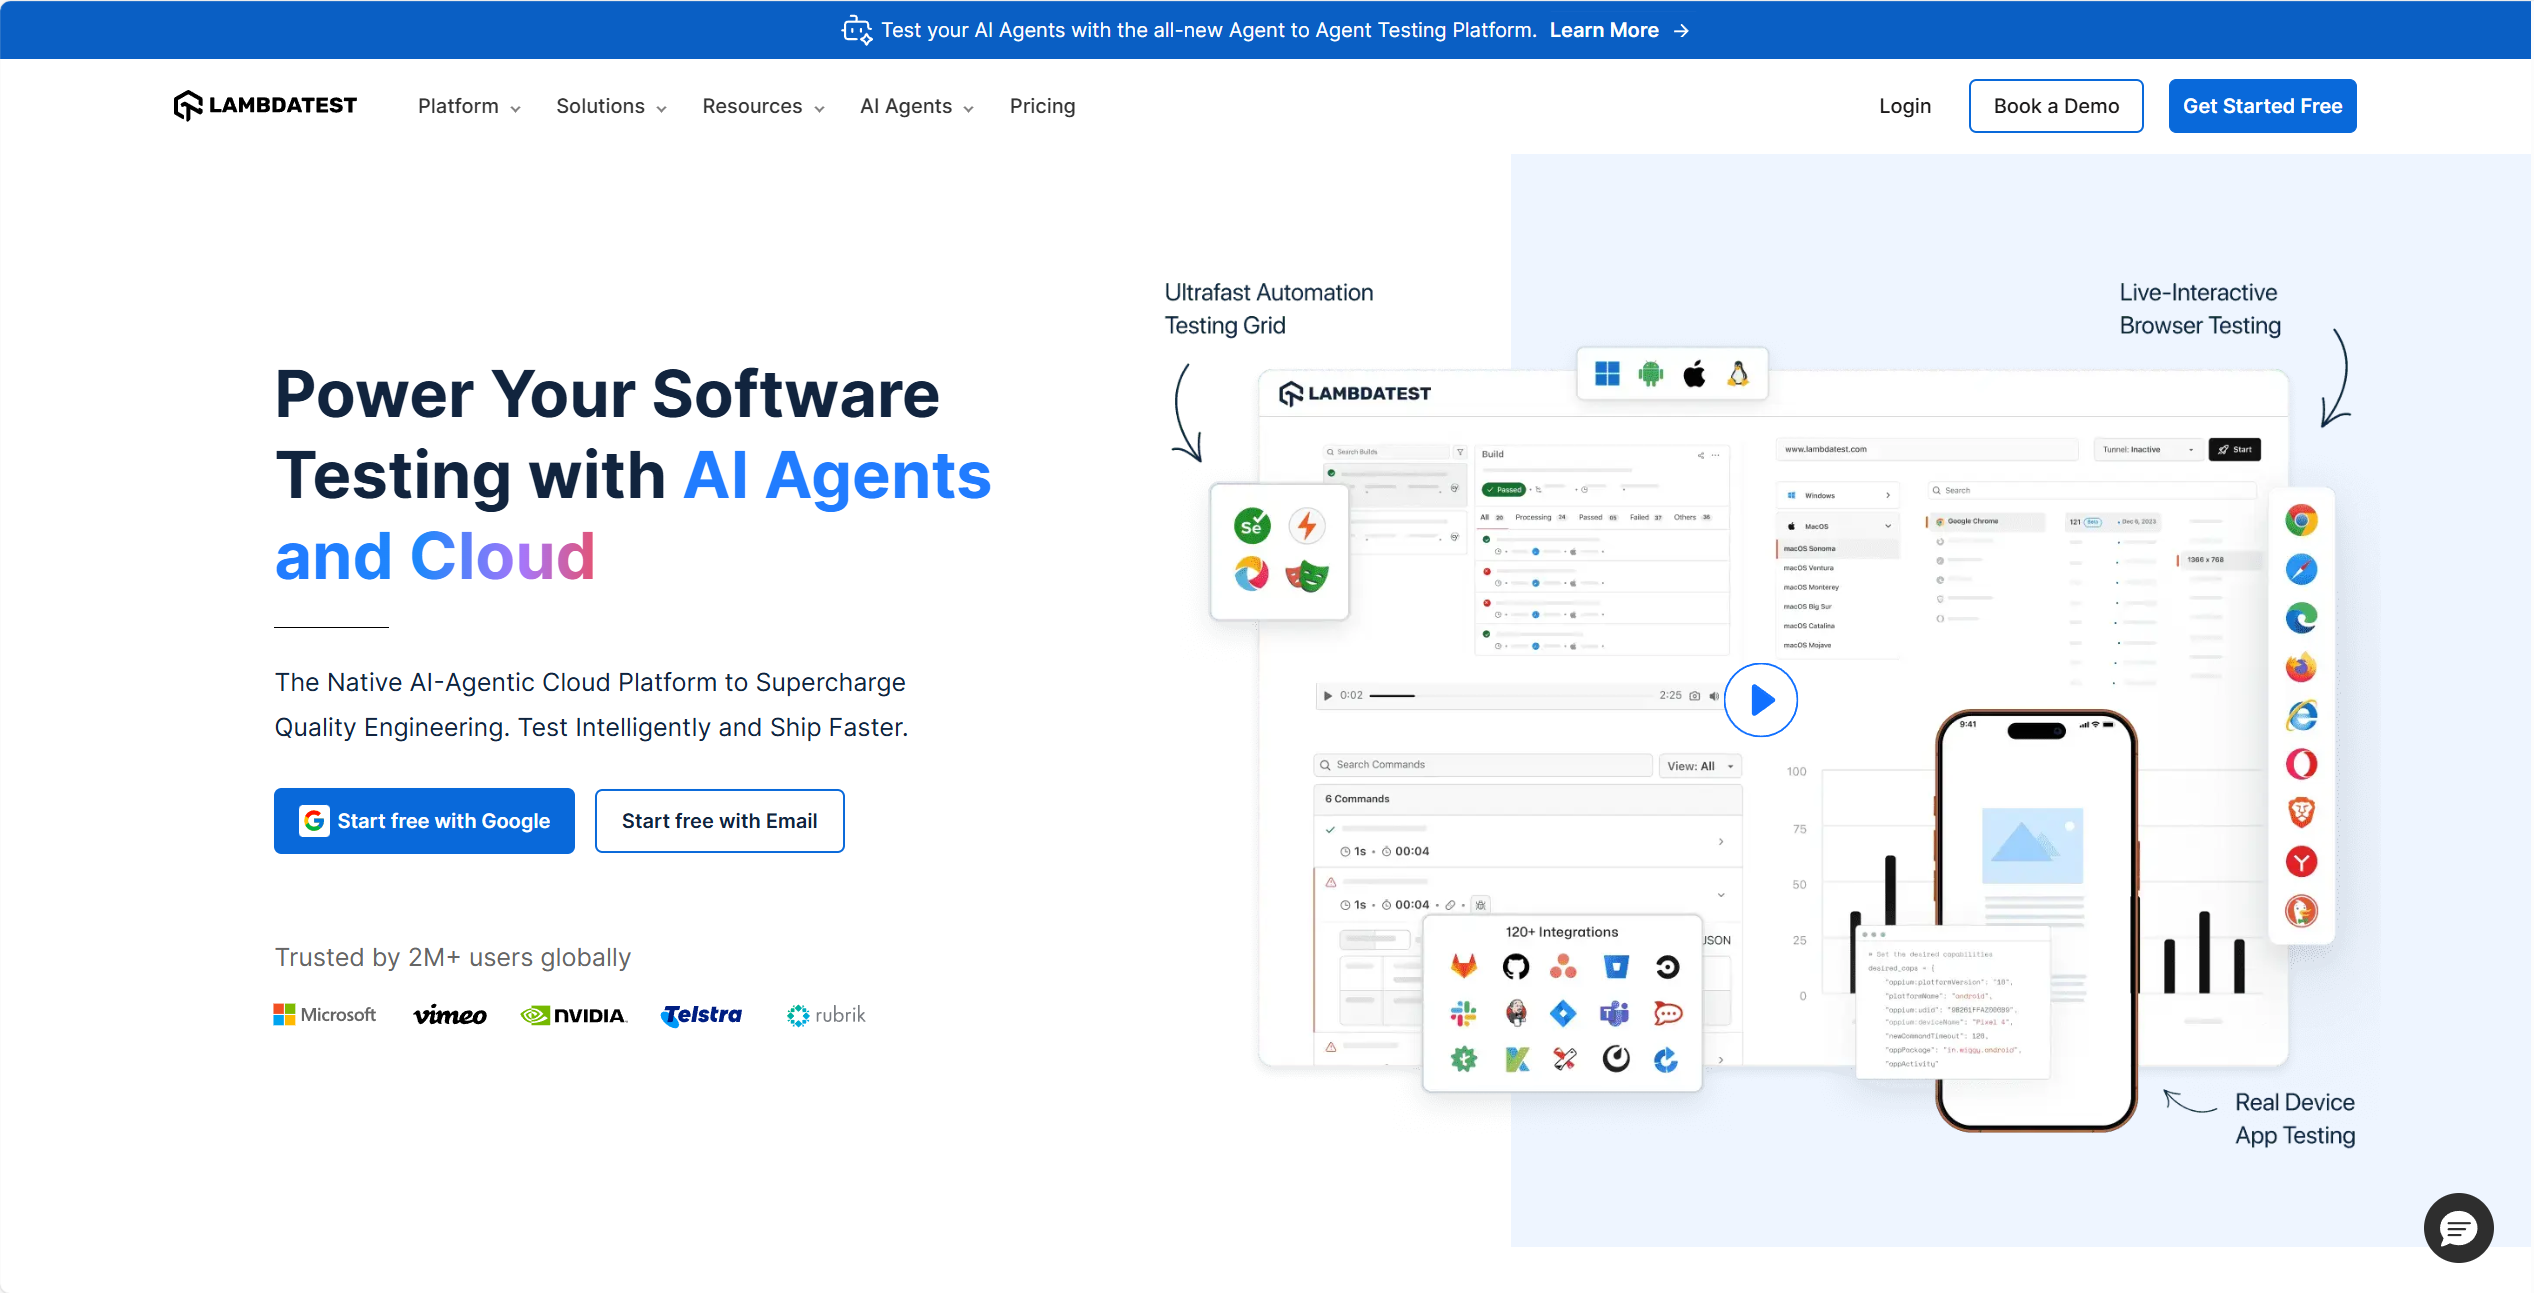Expand the Solutions dropdown menu
The height and width of the screenshot is (1293, 2534).
click(611, 106)
